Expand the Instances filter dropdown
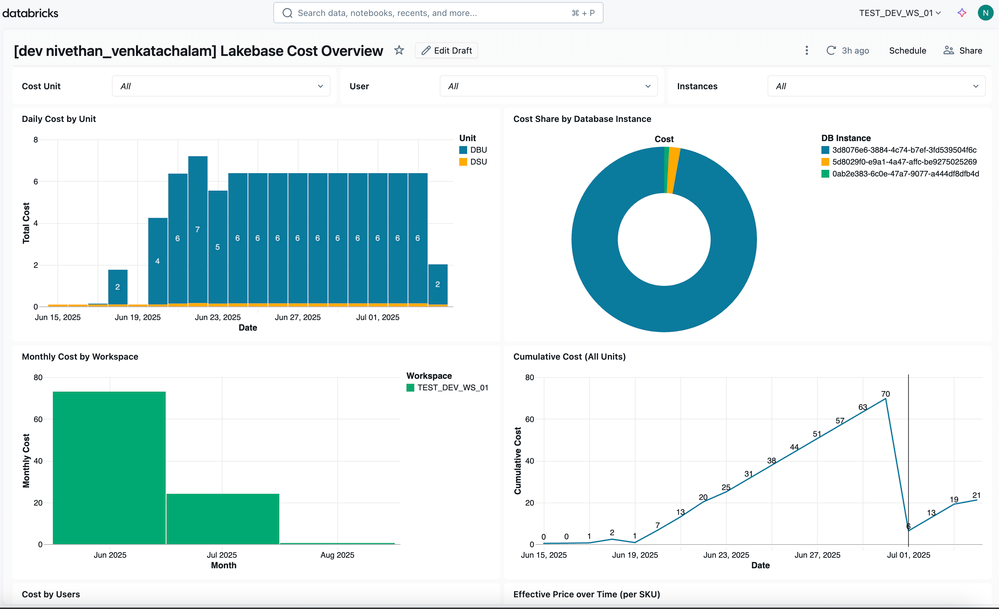 pos(876,86)
